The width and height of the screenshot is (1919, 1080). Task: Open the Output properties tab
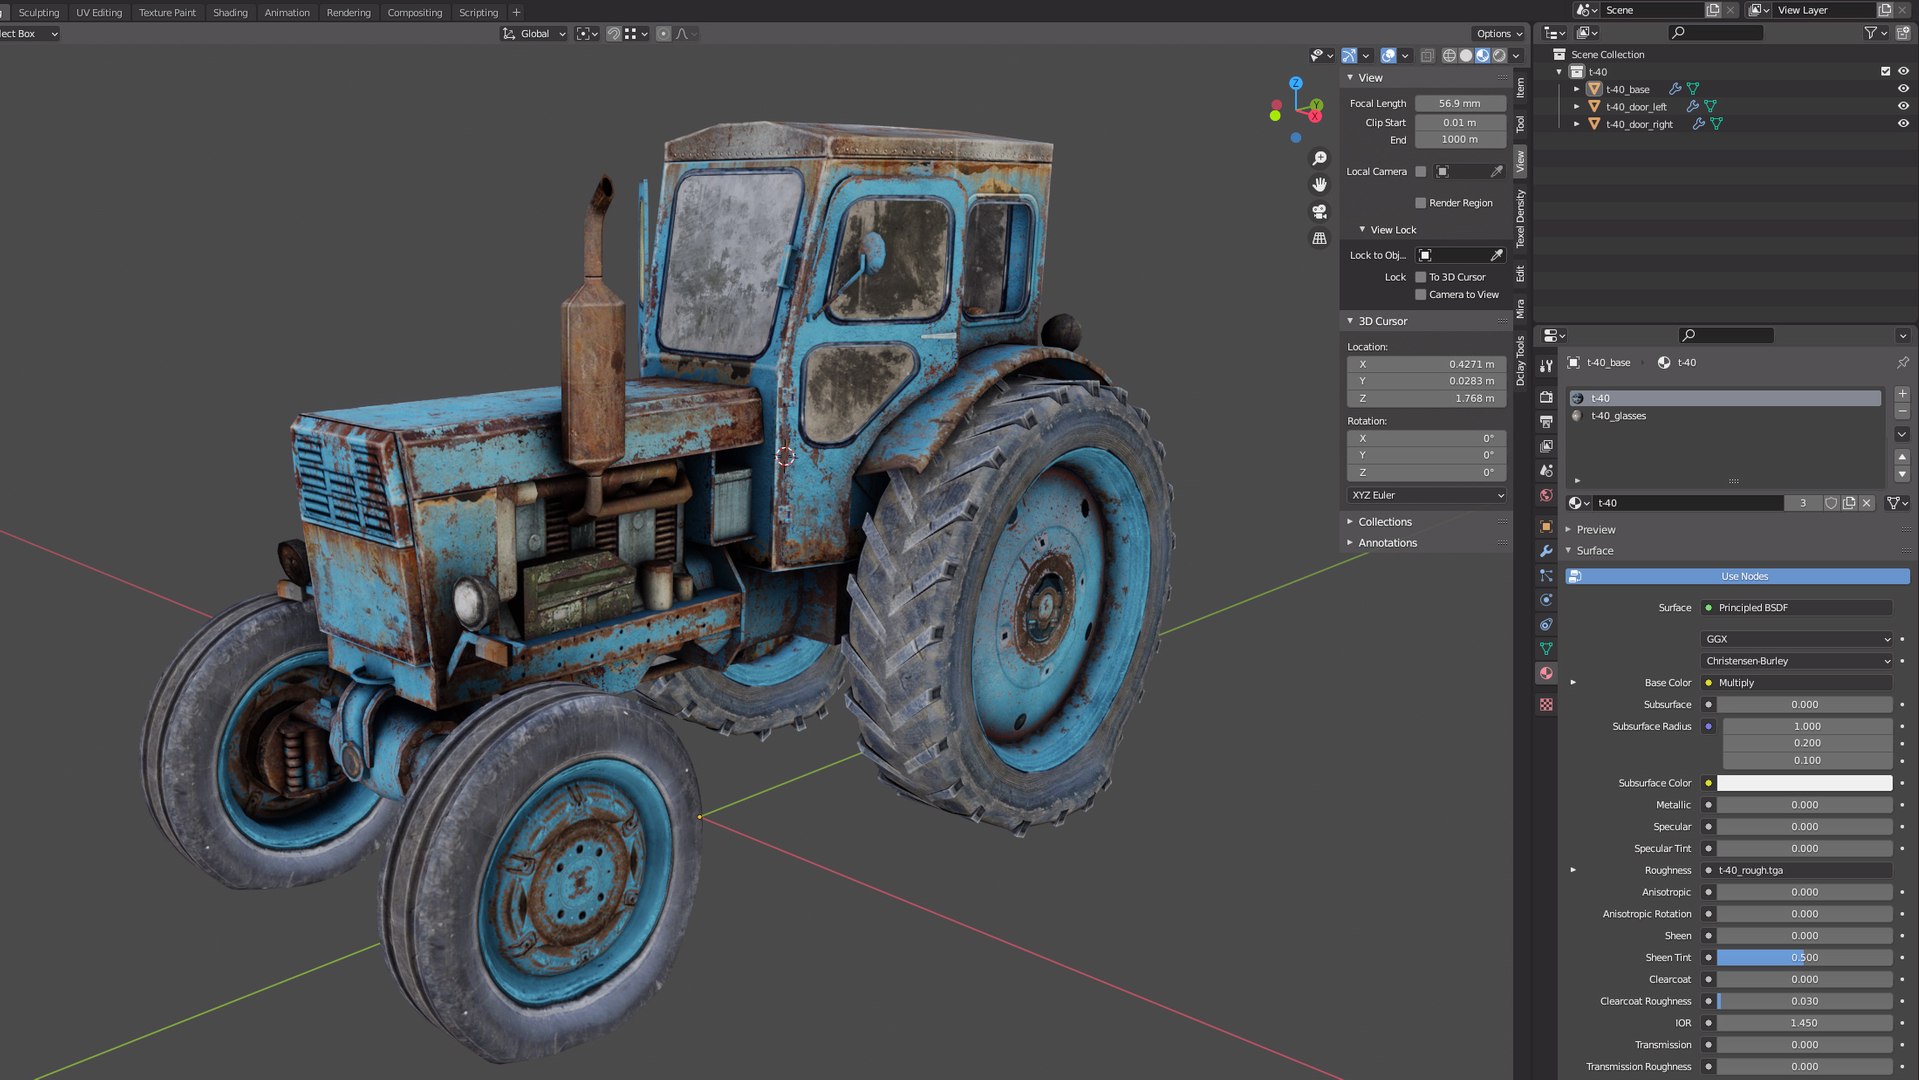click(1546, 421)
